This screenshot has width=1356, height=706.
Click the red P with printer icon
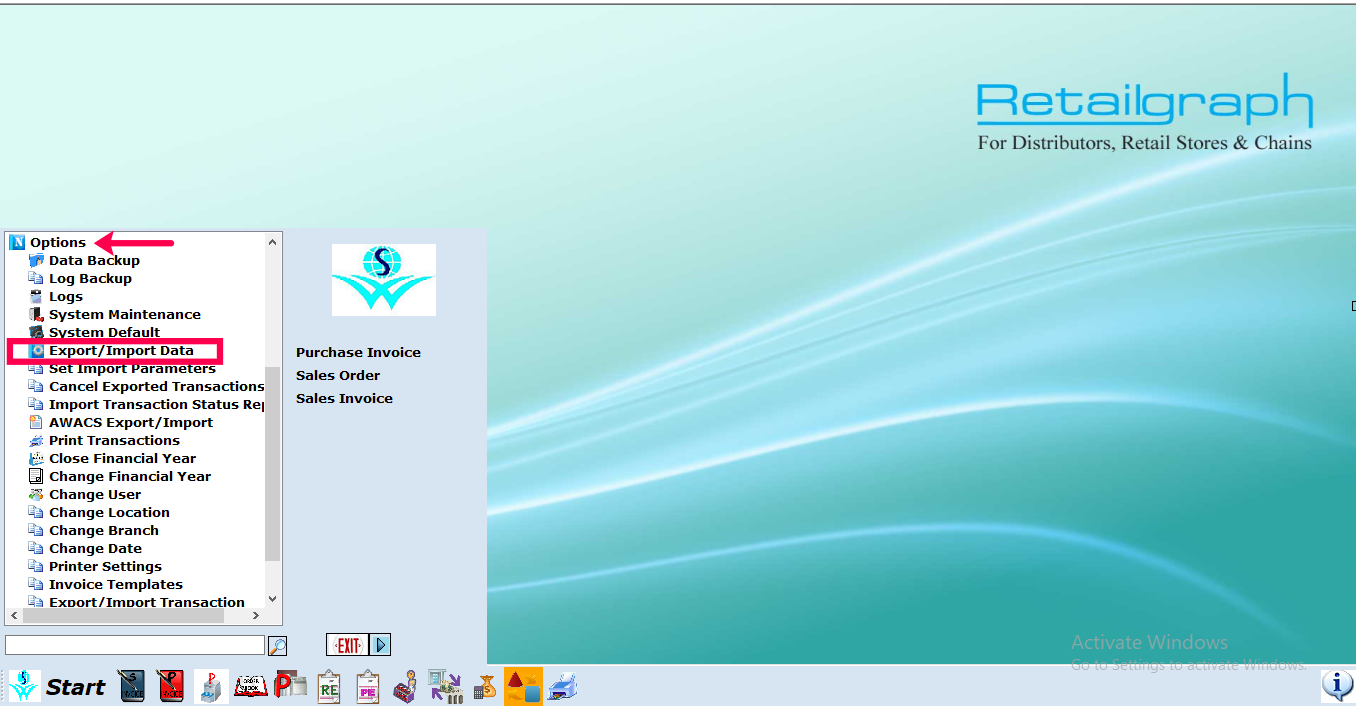(290, 686)
